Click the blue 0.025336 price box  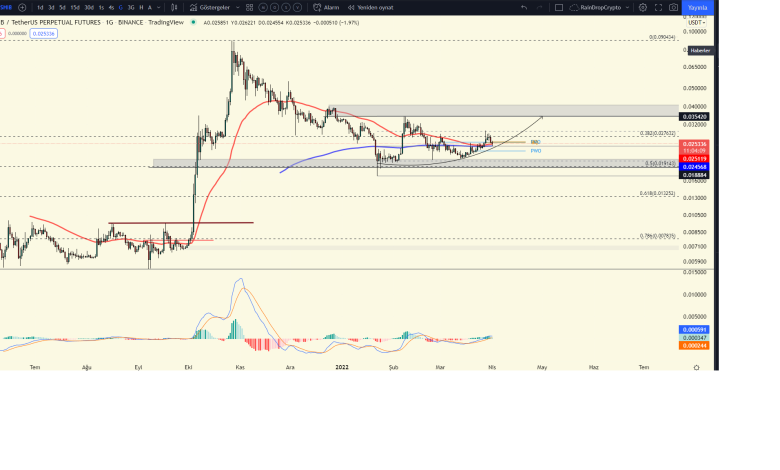coord(44,33)
